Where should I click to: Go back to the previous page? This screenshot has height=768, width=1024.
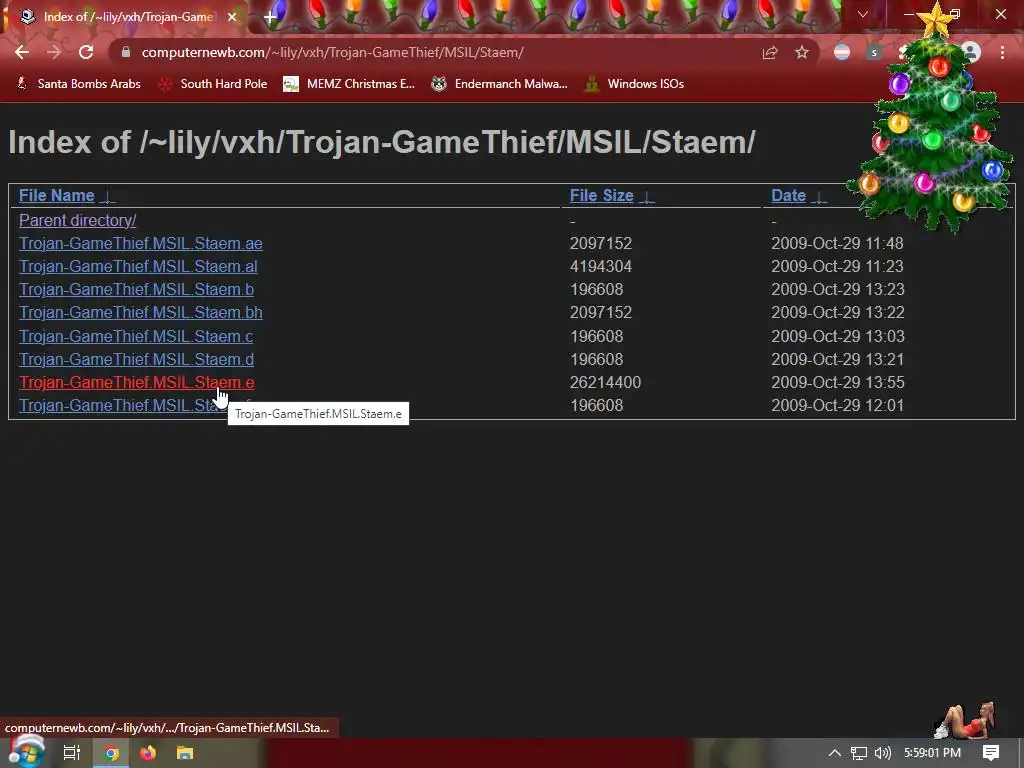tap(22, 52)
